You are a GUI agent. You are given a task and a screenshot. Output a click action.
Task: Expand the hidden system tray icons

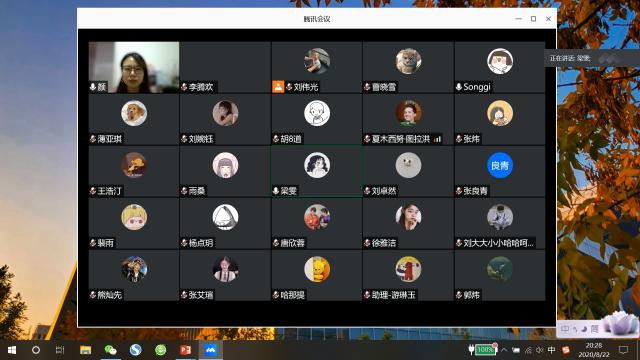(x=504, y=350)
